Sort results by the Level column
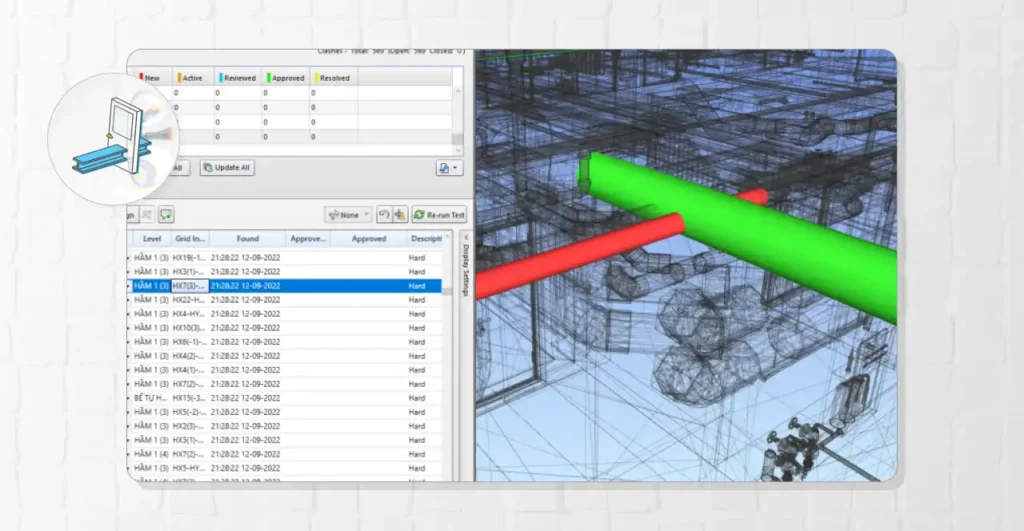1024x531 pixels. [152, 238]
